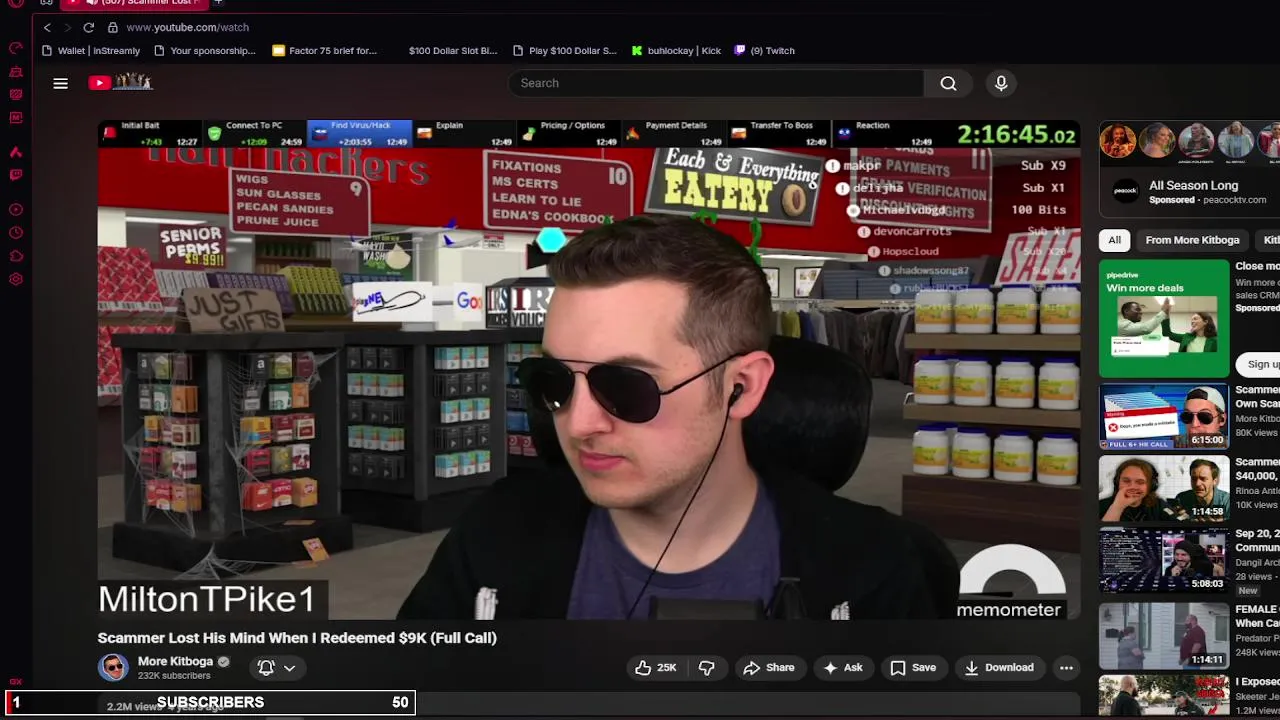Click the site lock icon in address bar

[112, 27]
